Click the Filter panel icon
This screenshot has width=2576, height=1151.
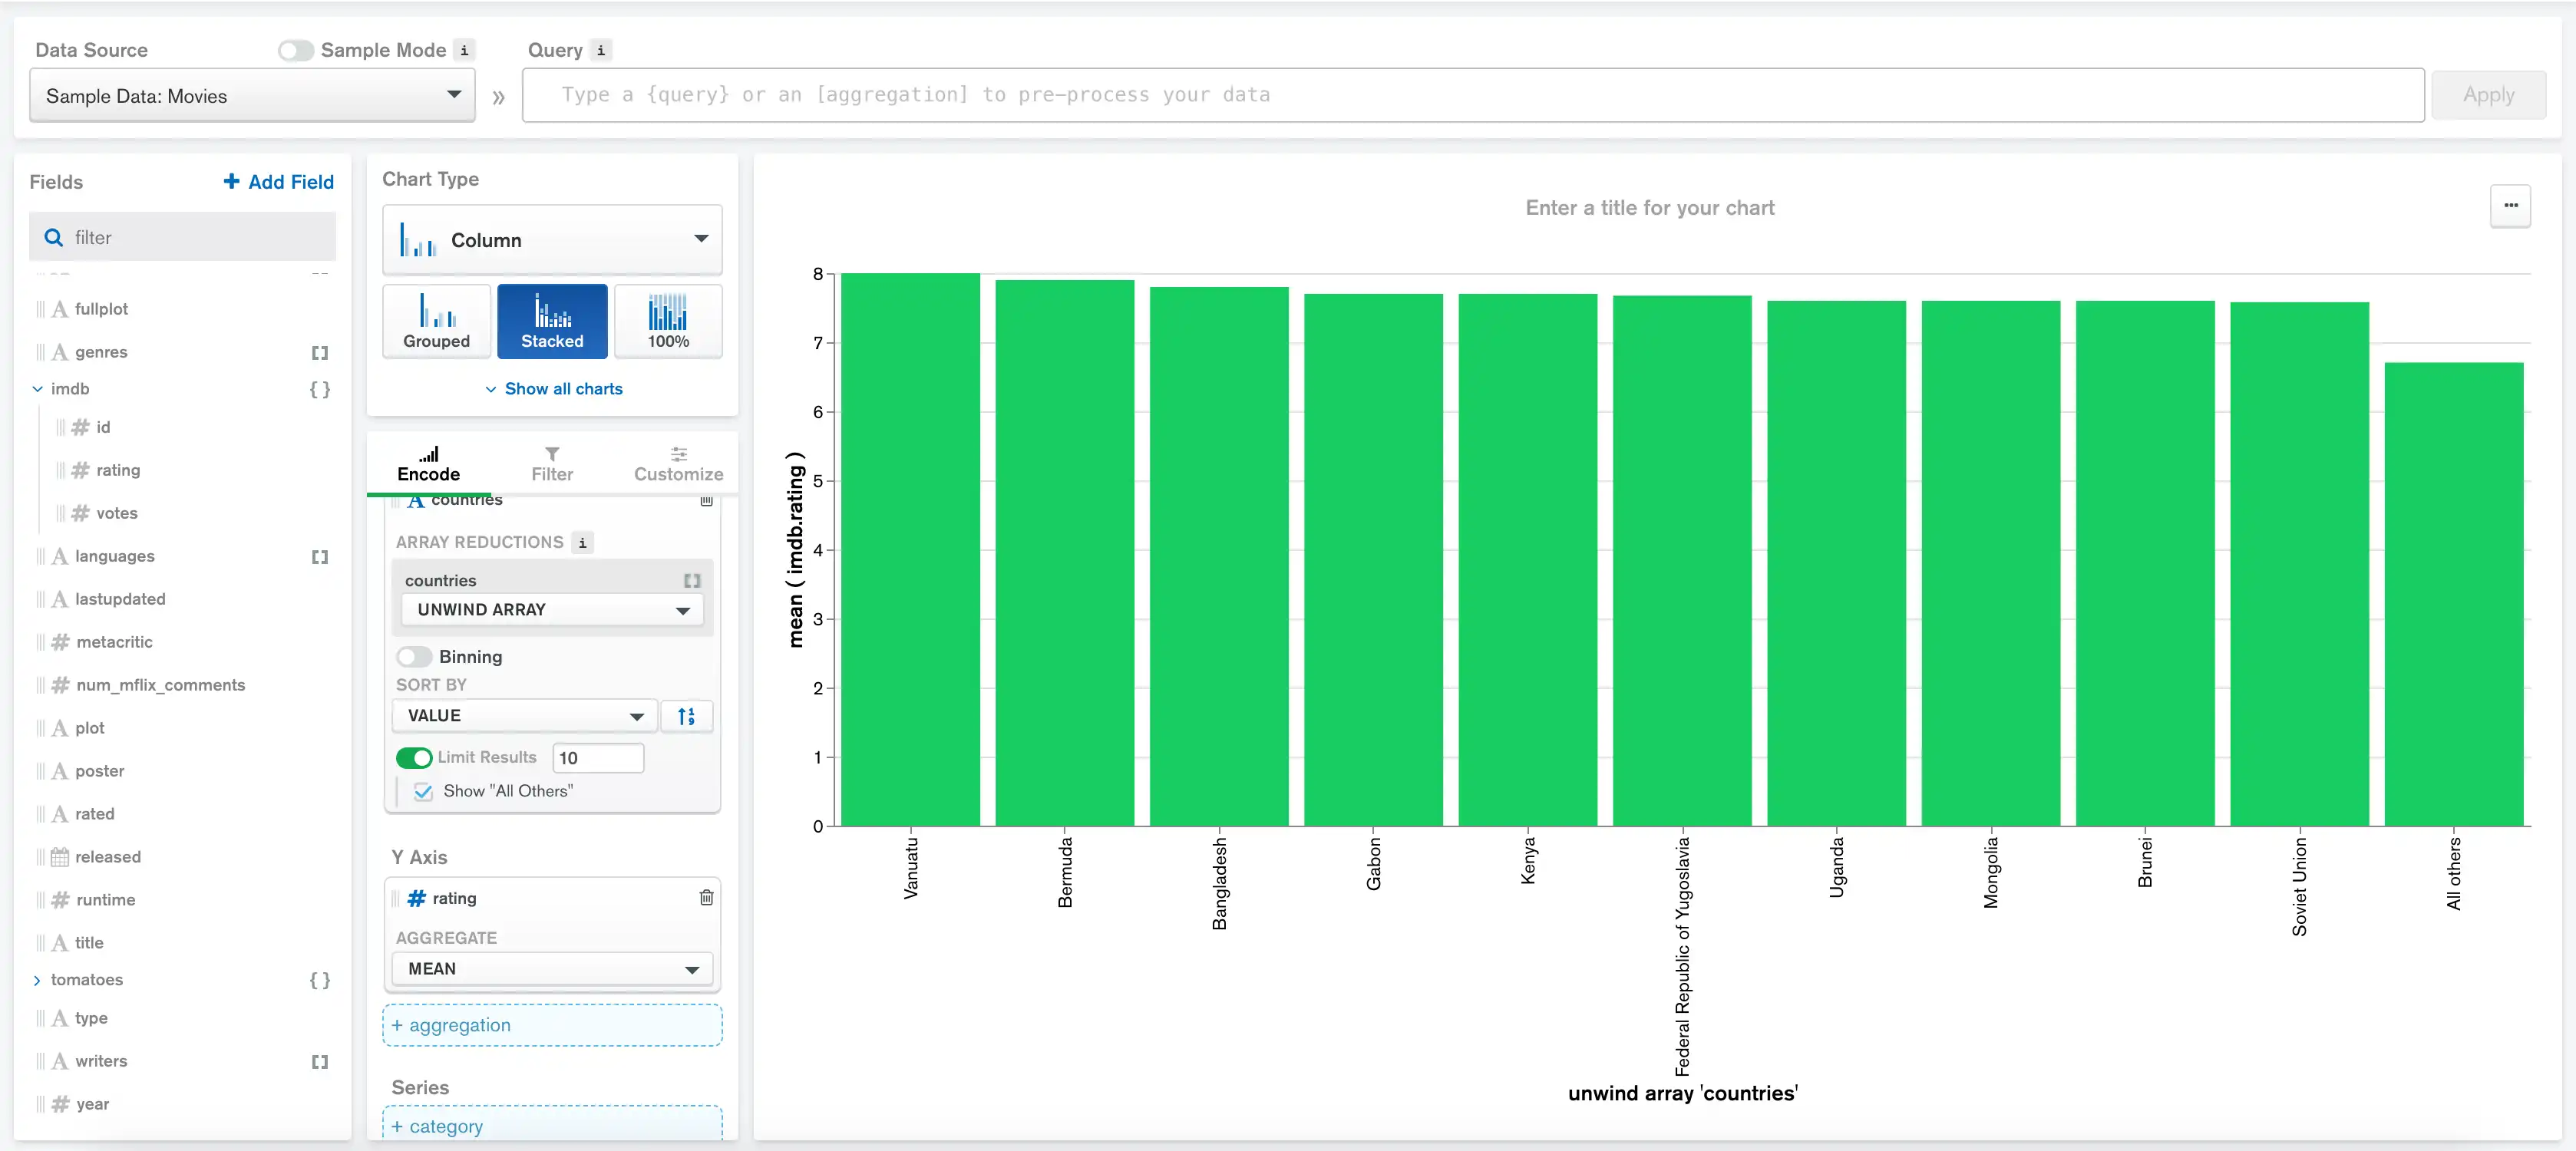552,461
